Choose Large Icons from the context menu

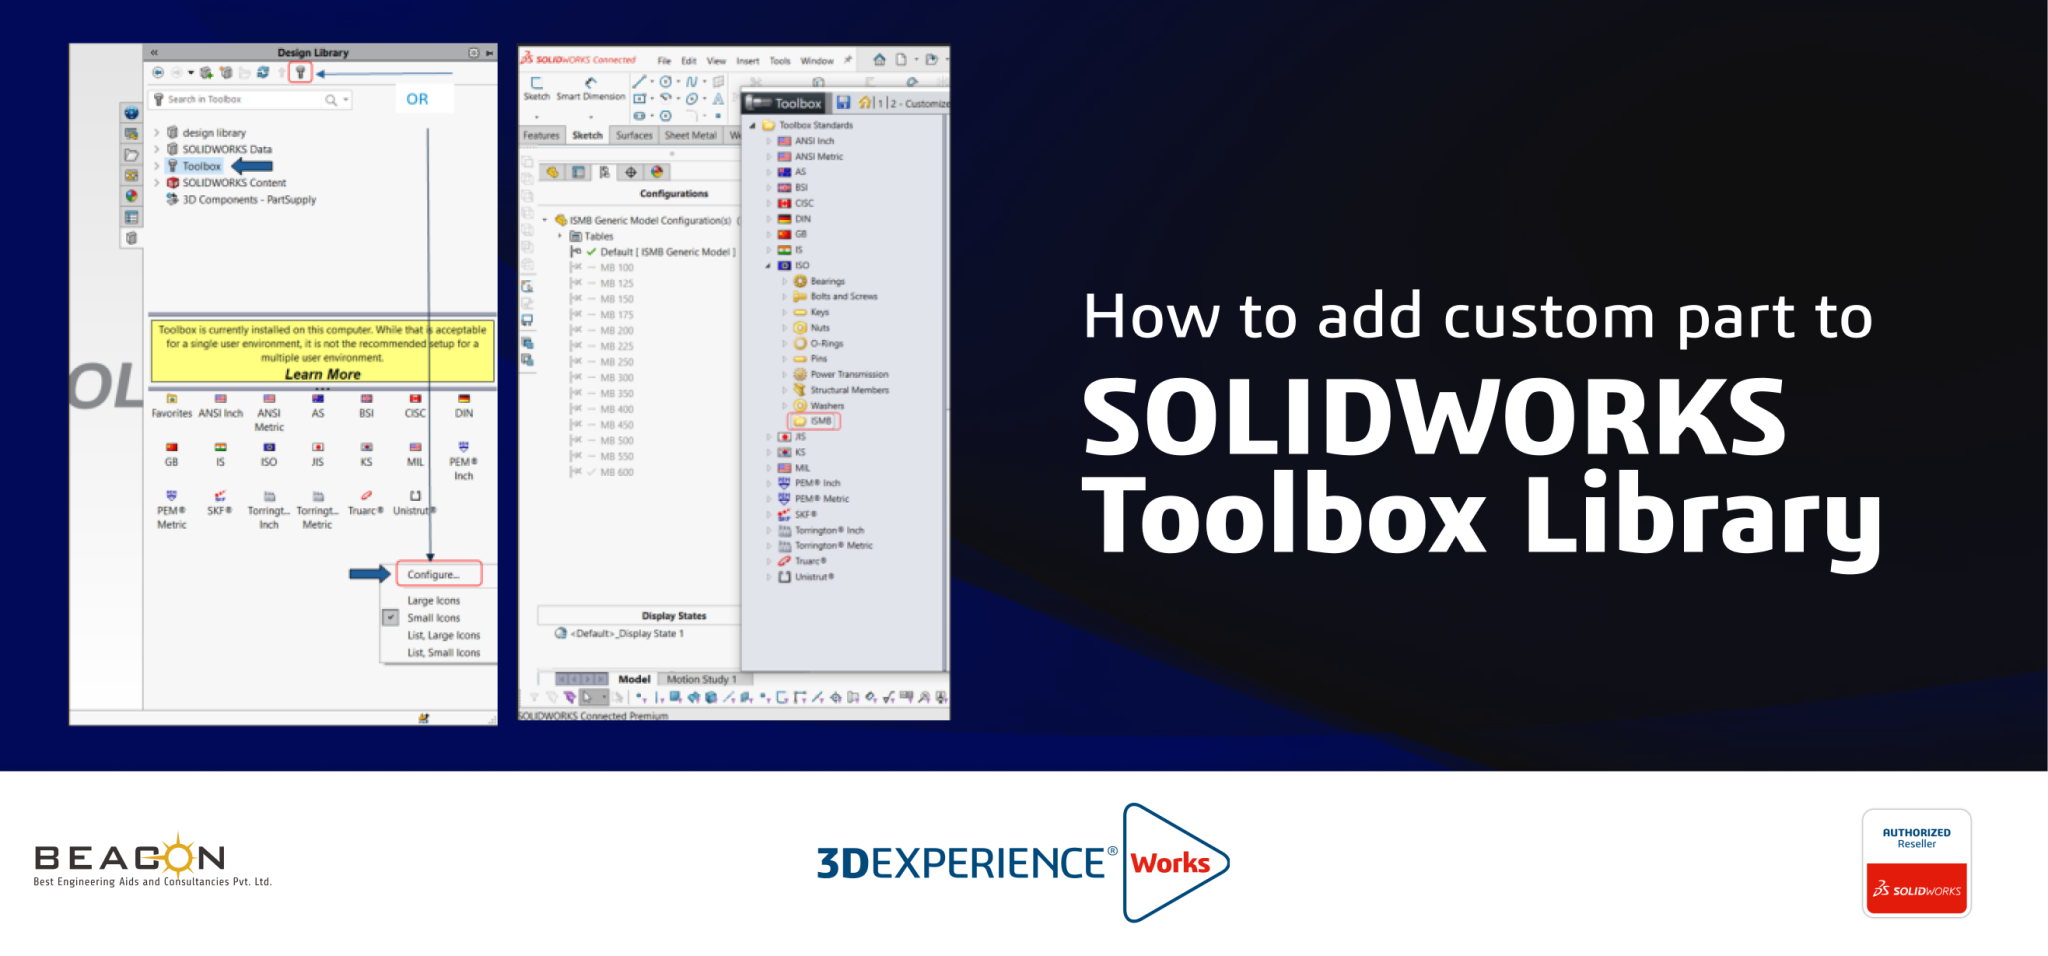[x=433, y=601]
